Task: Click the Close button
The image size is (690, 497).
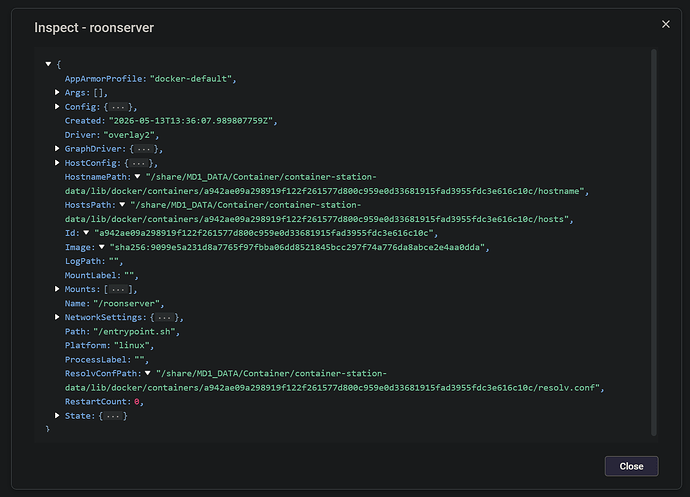Action: pyautogui.click(x=631, y=466)
